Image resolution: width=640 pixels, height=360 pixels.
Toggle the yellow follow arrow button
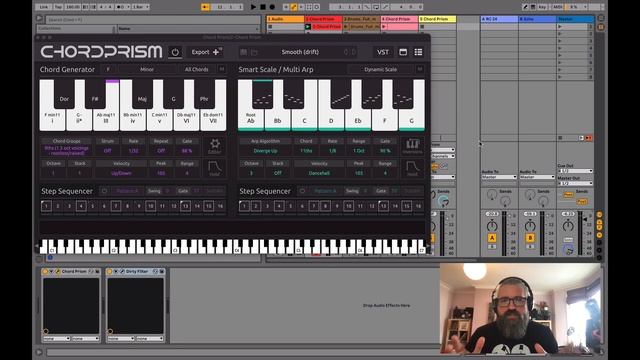click(205, 7)
